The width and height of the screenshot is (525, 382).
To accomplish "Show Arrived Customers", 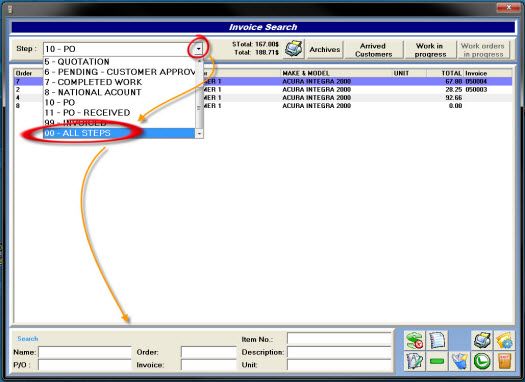I will coord(373,50).
